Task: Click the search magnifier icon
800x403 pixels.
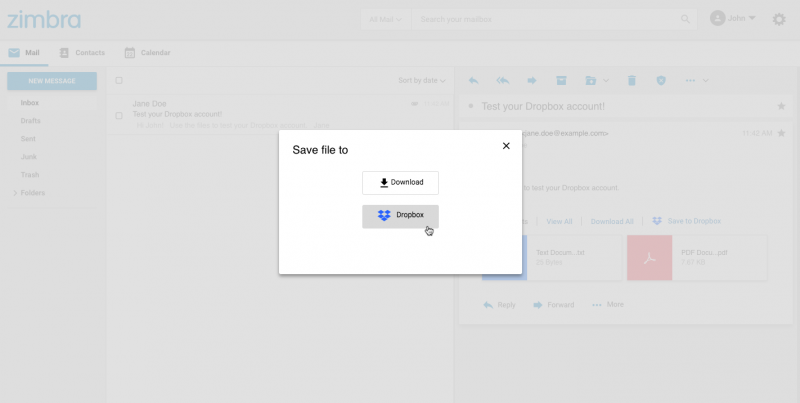Action: point(685,19)
